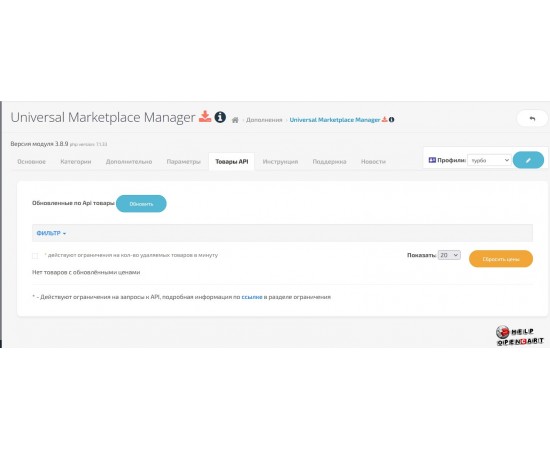550x450 pixels.
Task: Click the Обновленные по Api товары label
Action: pyautogui.click(x=73, y=203)
